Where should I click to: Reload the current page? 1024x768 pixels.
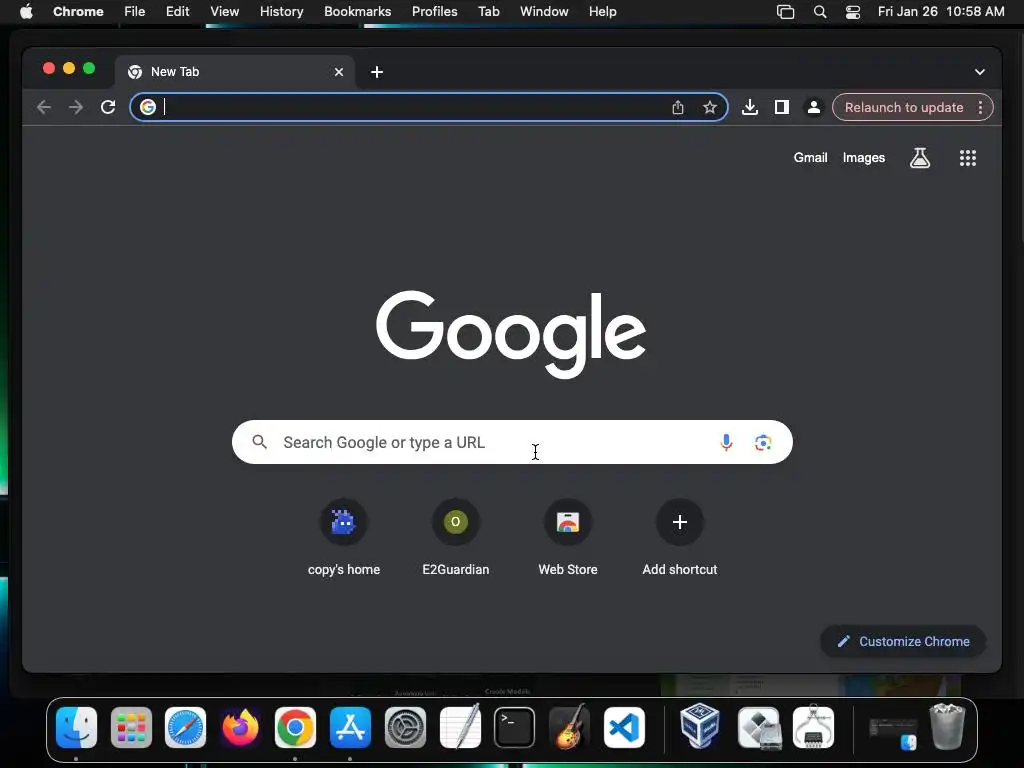[108, 107]
